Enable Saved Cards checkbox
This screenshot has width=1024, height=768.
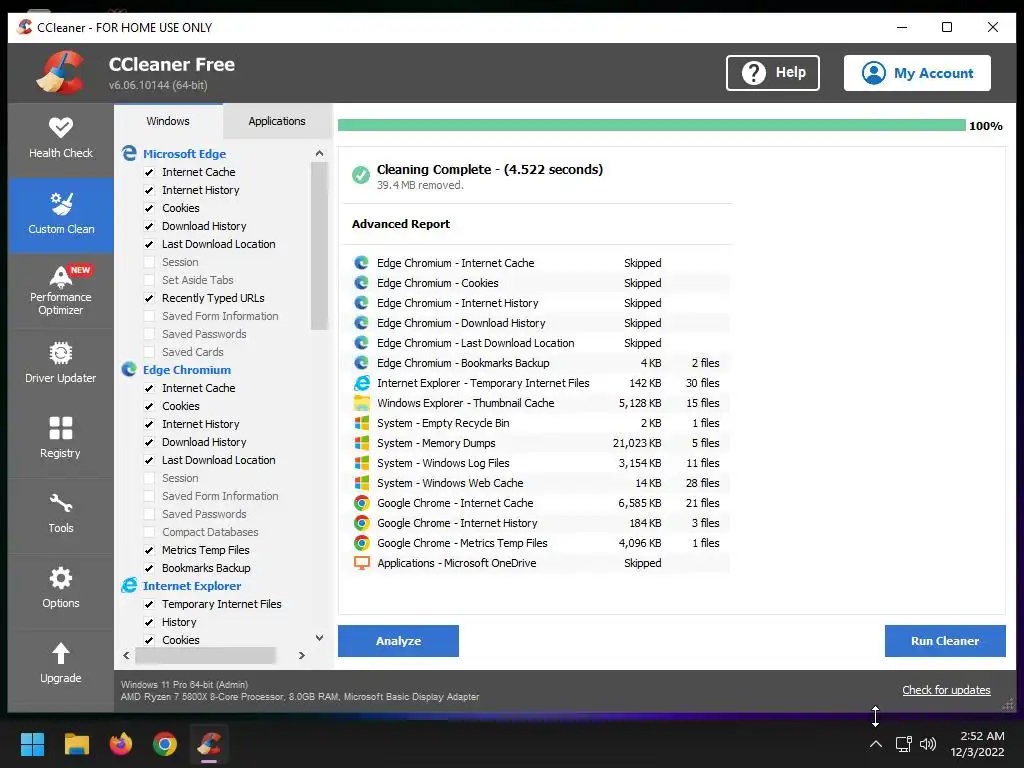click(149, 352)
